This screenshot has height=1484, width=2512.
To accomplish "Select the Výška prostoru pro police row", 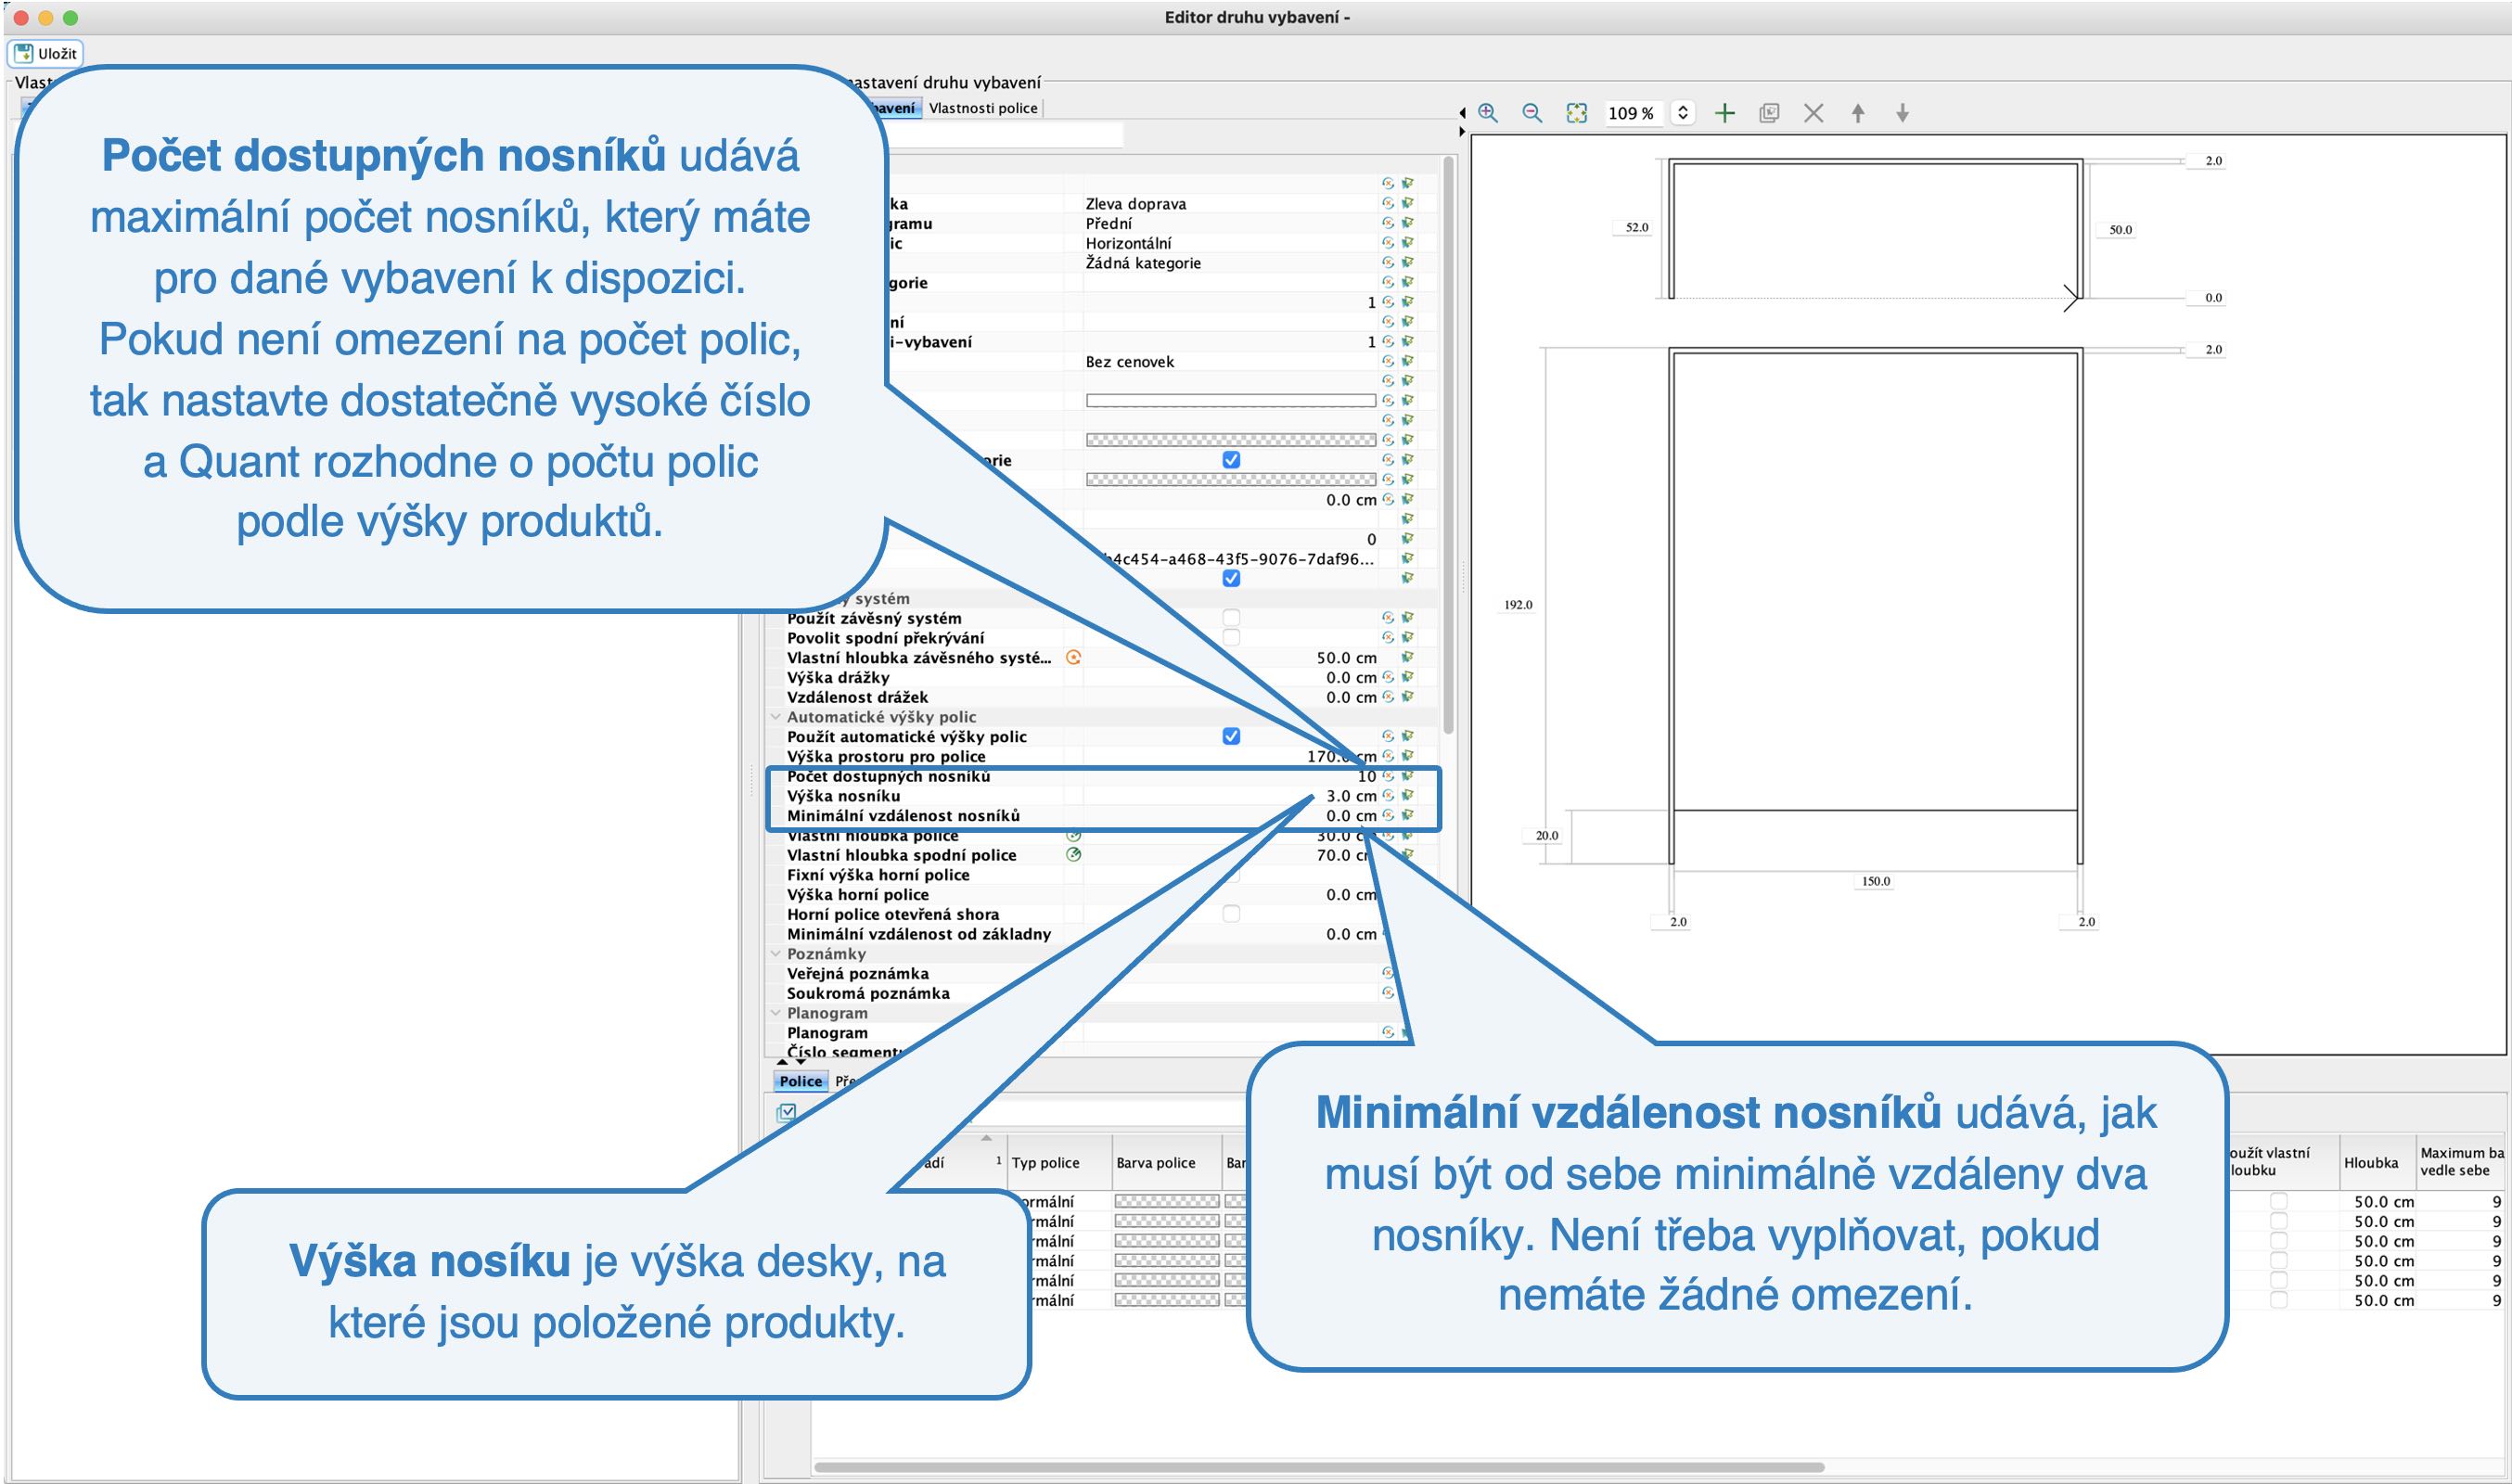I will 1102,756.
